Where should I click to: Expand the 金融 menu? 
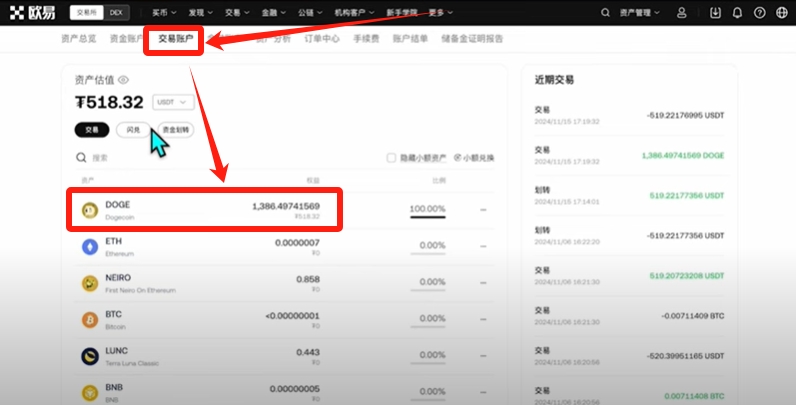coord(274,13)
